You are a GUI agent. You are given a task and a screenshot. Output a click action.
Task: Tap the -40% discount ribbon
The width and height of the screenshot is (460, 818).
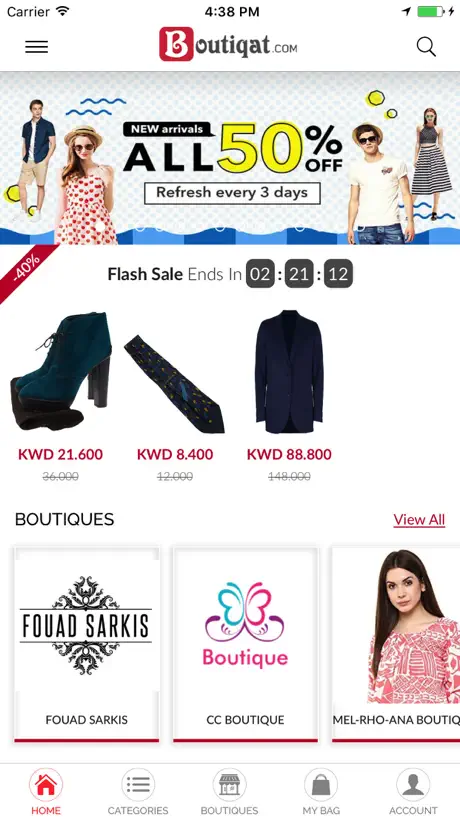[27, 271]
